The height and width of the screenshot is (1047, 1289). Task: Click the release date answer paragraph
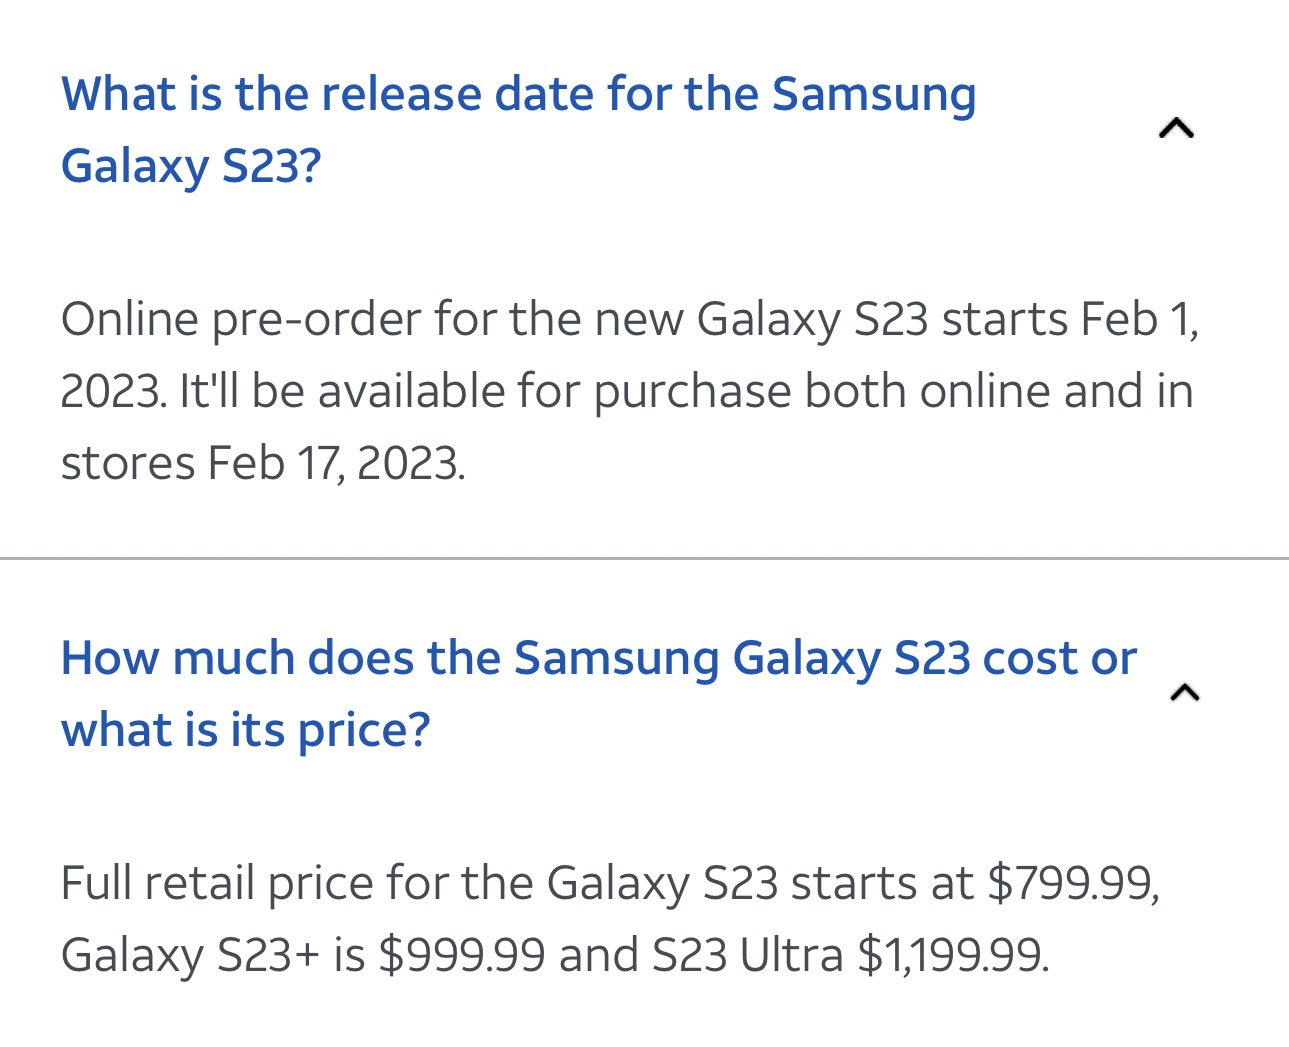[x=628, y=391]
